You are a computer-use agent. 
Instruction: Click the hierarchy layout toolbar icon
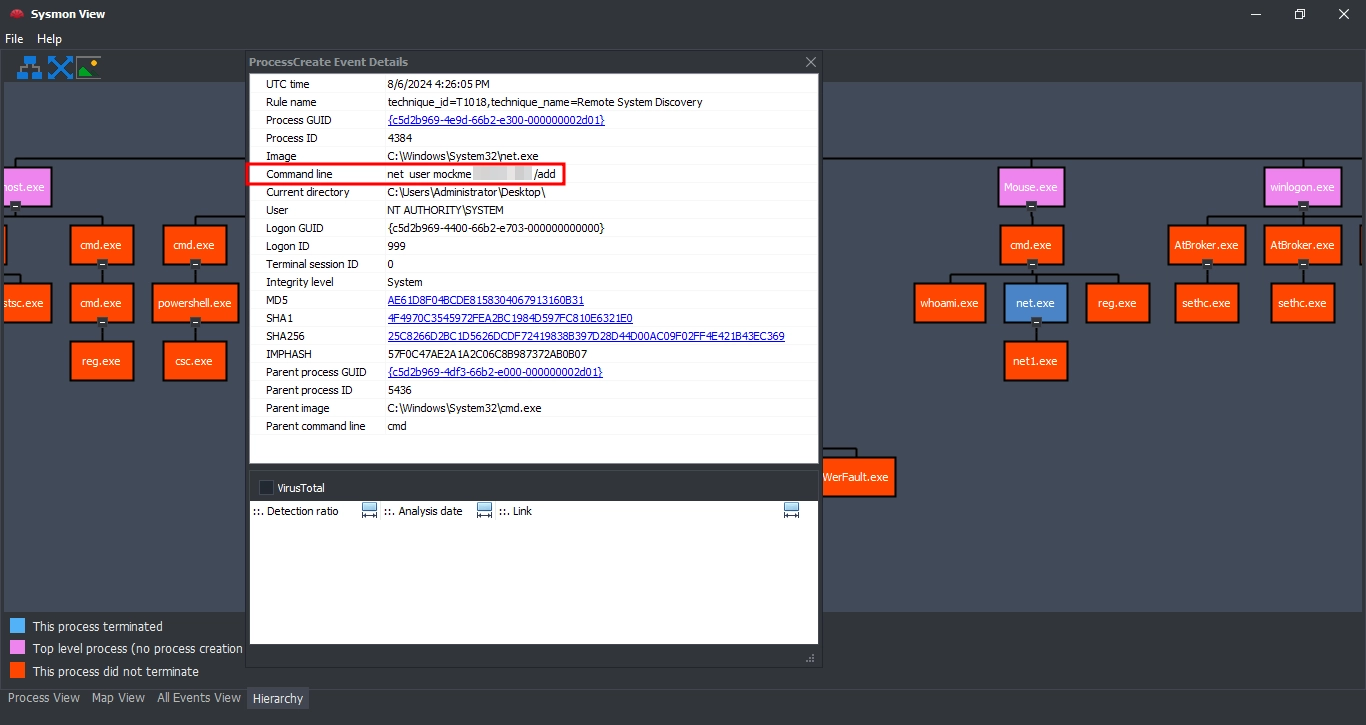pyautogui.click(x=30, y=67)
